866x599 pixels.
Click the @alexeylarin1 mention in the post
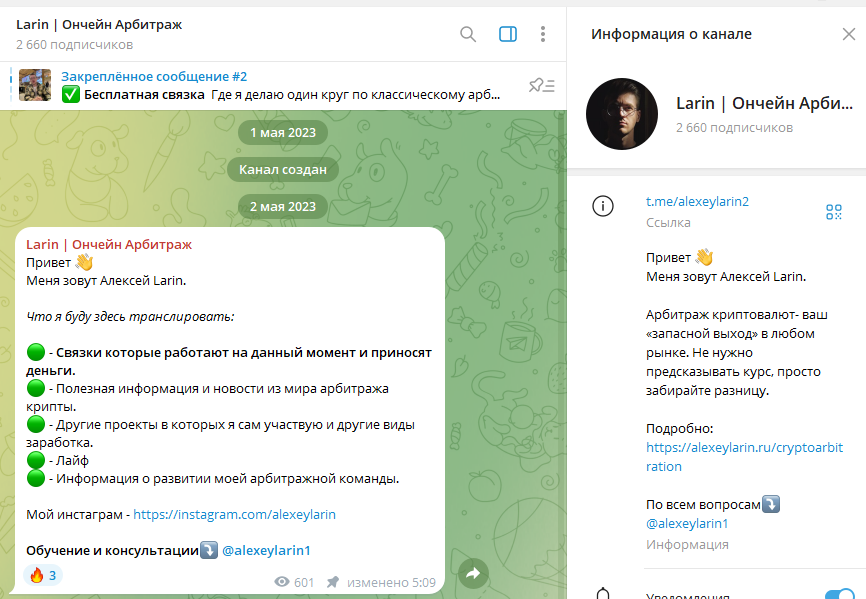tap(265, 550)
